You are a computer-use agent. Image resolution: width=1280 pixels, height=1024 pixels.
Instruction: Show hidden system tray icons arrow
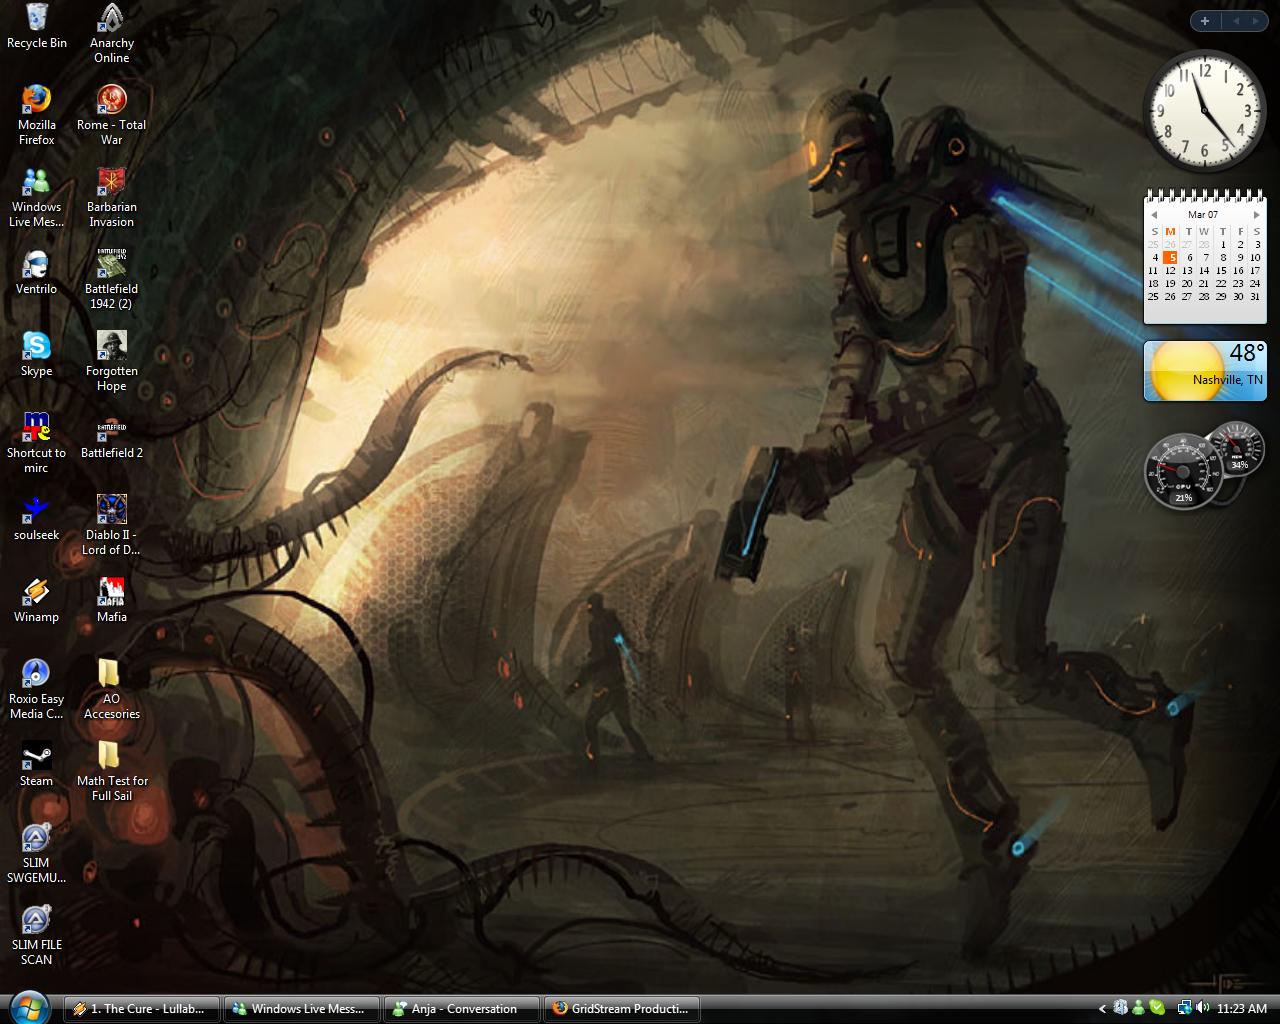click(1102, 1009)
